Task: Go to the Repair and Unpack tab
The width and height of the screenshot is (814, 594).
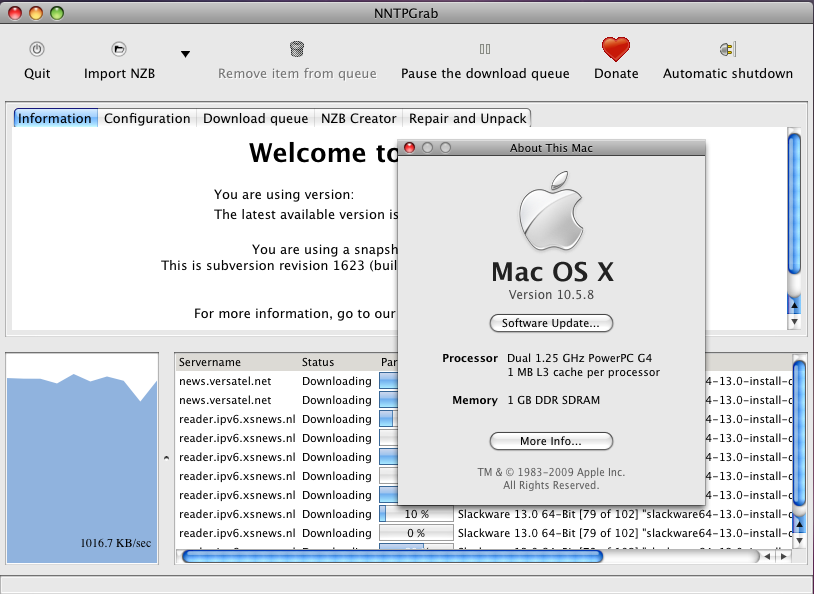Action: click(x=467, y=118)
